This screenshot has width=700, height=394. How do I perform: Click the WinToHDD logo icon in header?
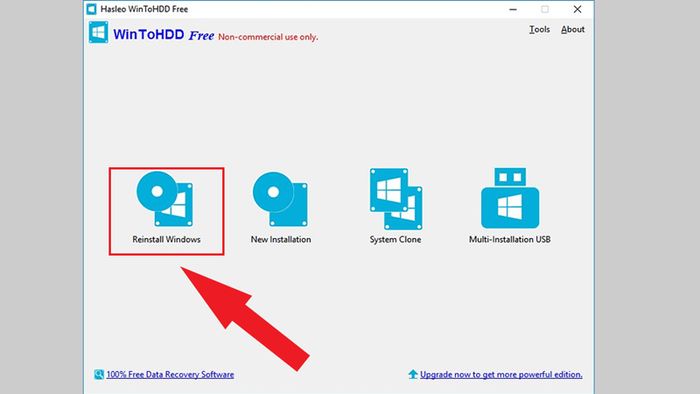click(98, 32)
